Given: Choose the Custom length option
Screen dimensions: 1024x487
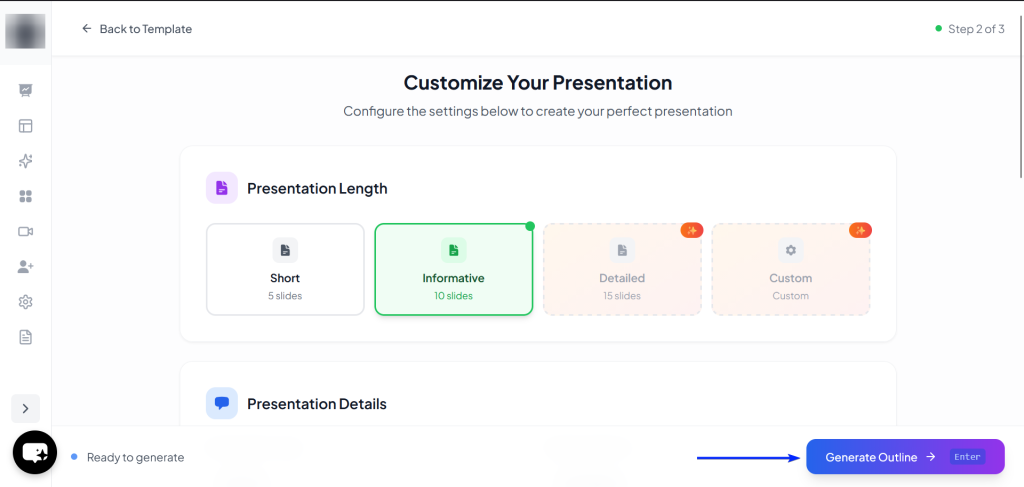Looking at the screenshot, I should 790,269.
